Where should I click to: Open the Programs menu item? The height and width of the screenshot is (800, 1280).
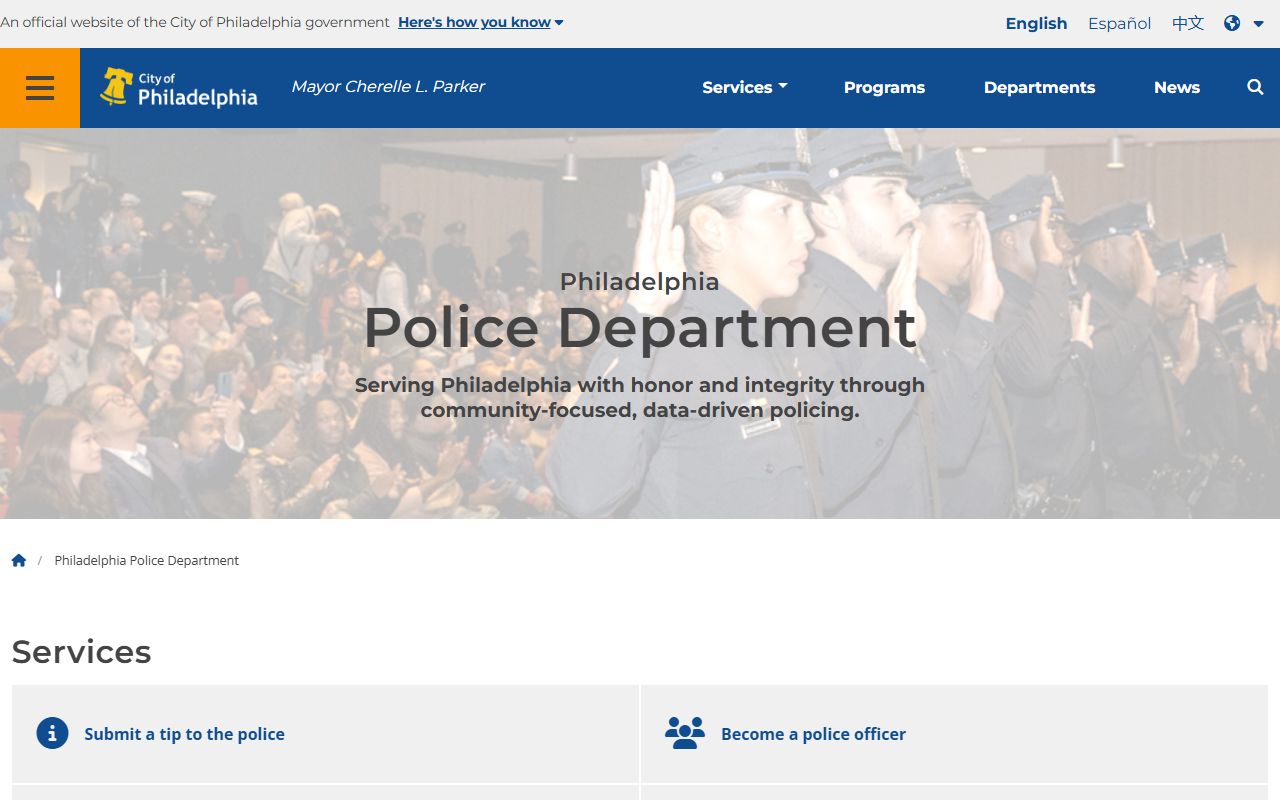click(884, 87)
